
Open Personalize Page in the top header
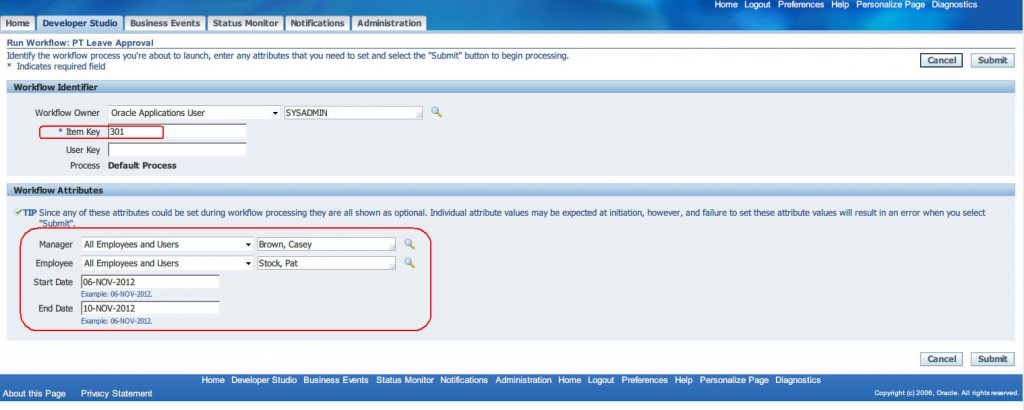pyautogui.click(x=891, y=5)
